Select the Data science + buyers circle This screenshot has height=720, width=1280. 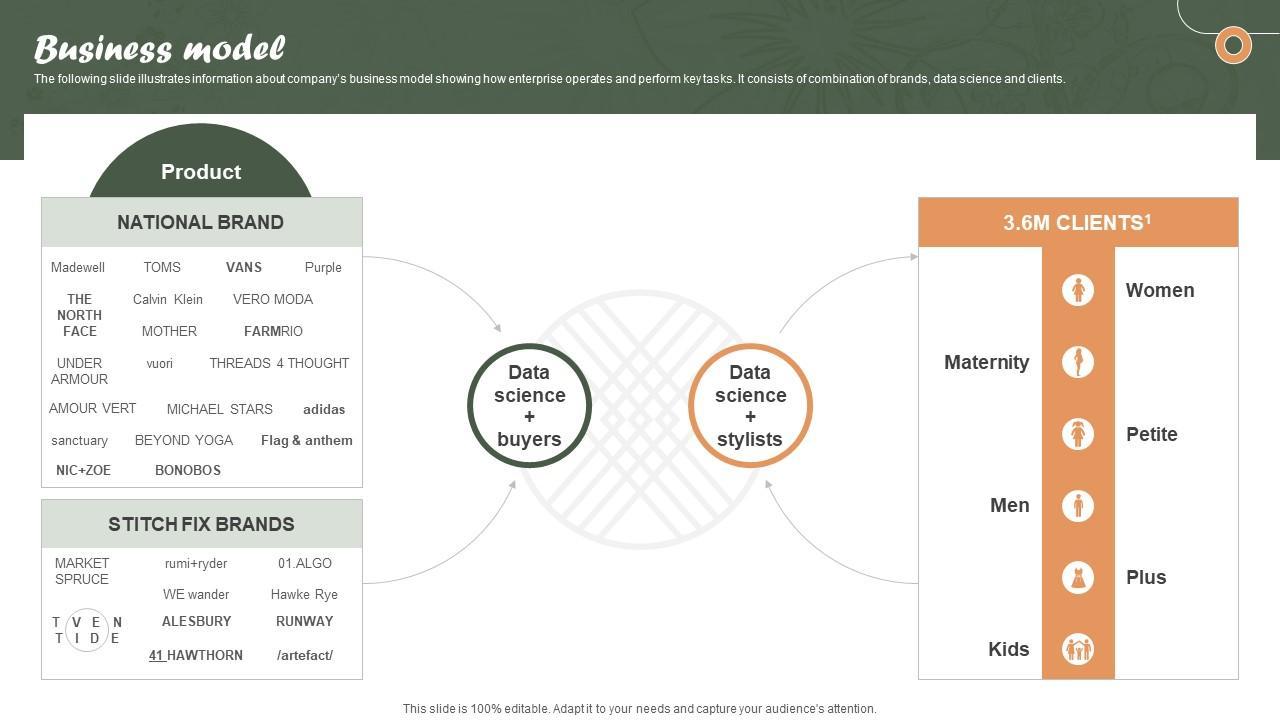529,405
